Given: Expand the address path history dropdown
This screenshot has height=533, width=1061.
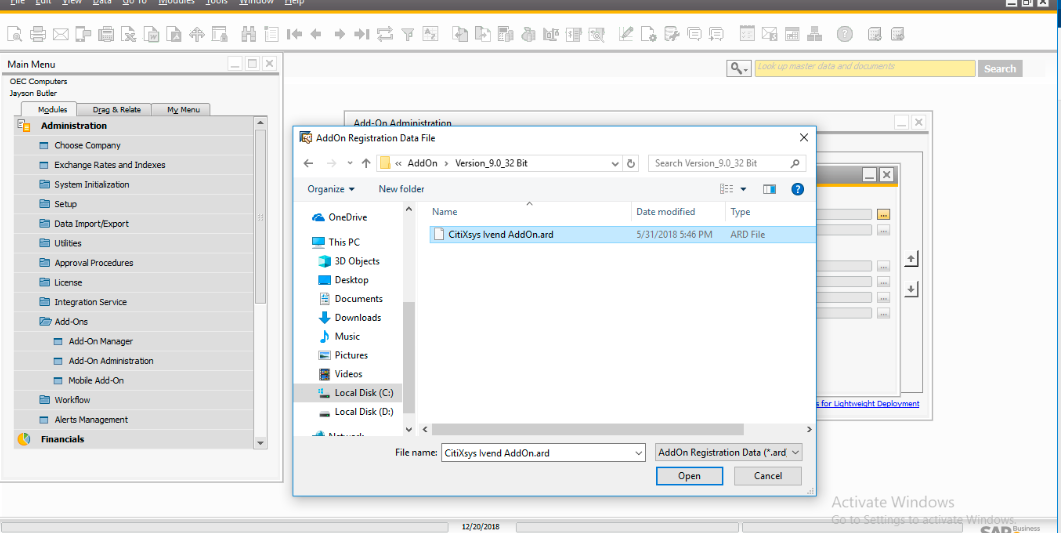Looking at the screenshot, I should [615, 163].
